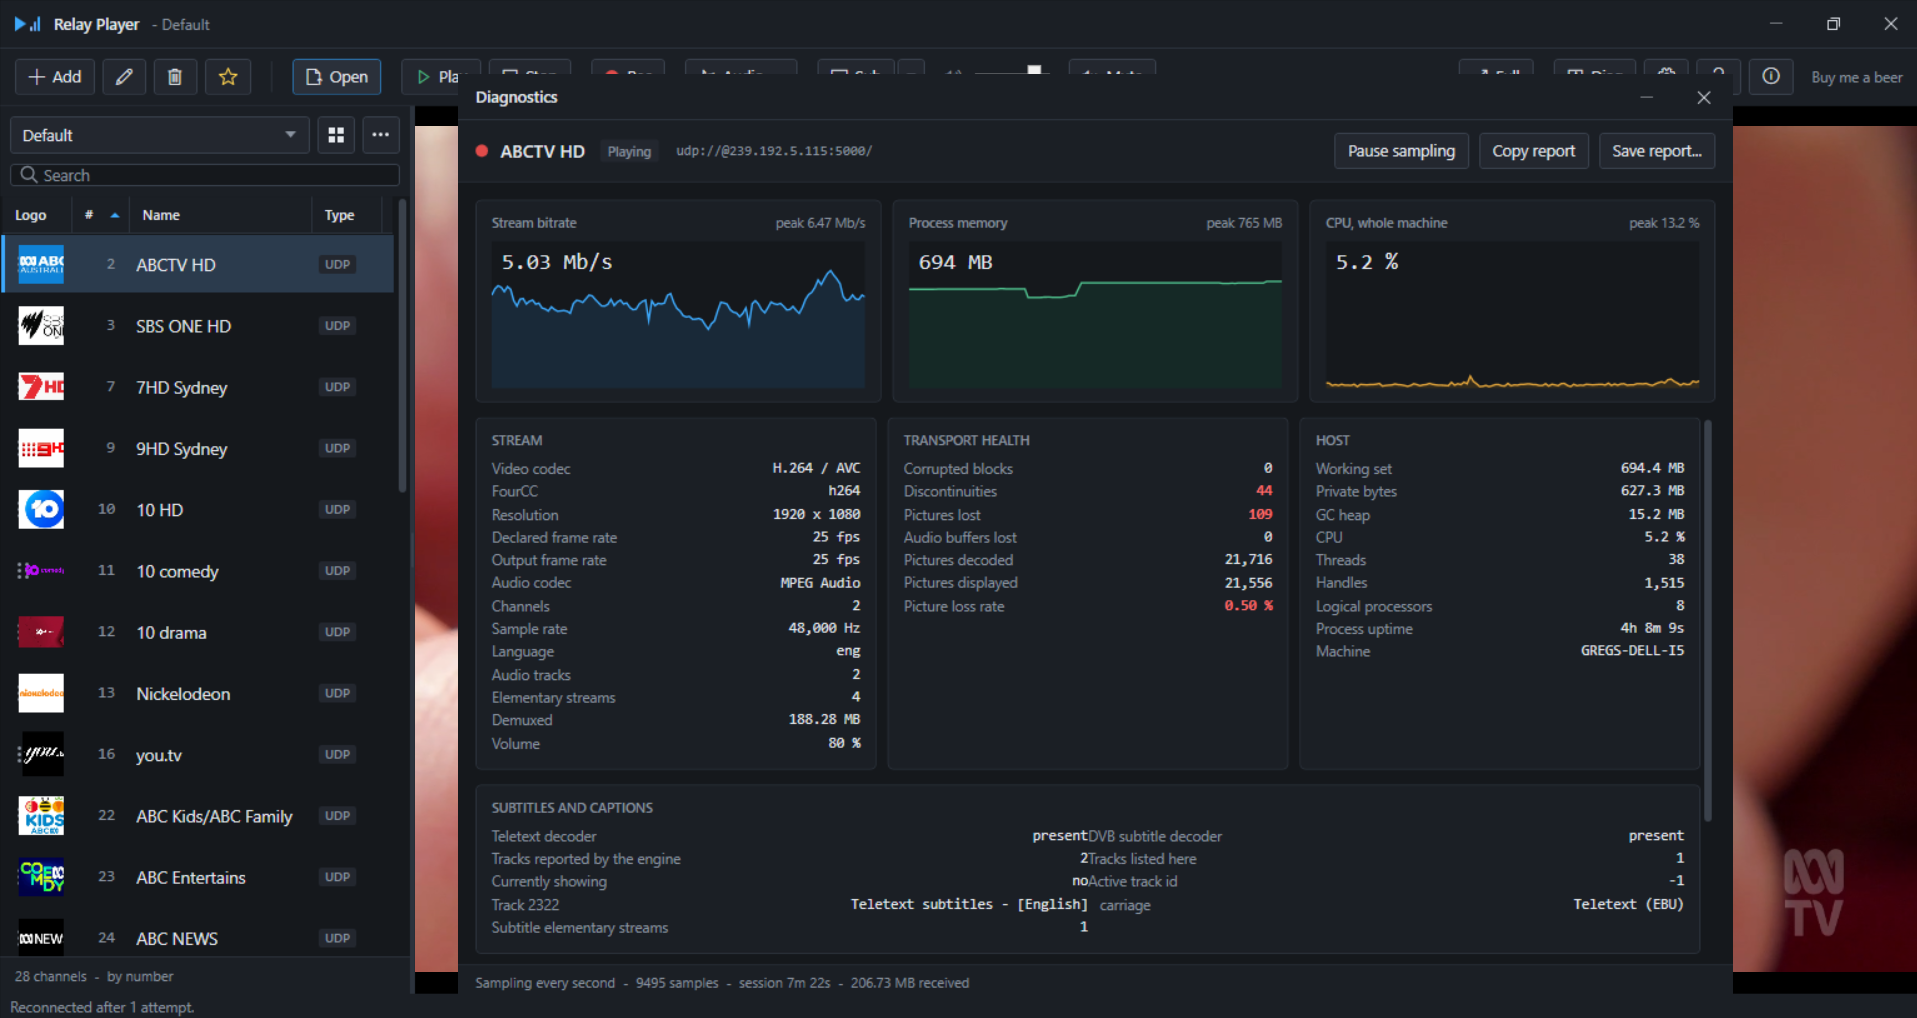Screen dimensions: 1917x1018
Task: Select the 7HD Sydney channel
Action: (x=198, y=387)
